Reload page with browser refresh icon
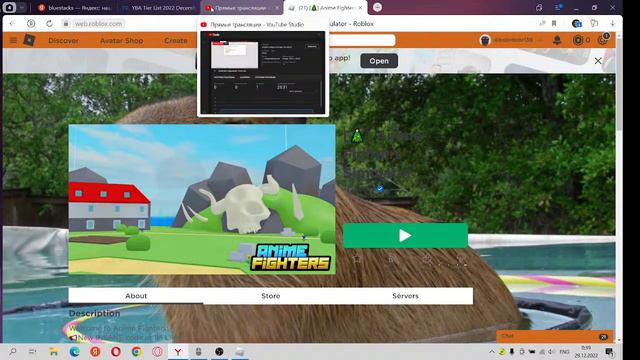The height and width of the screenshot is (360, 640). point(49,24)
